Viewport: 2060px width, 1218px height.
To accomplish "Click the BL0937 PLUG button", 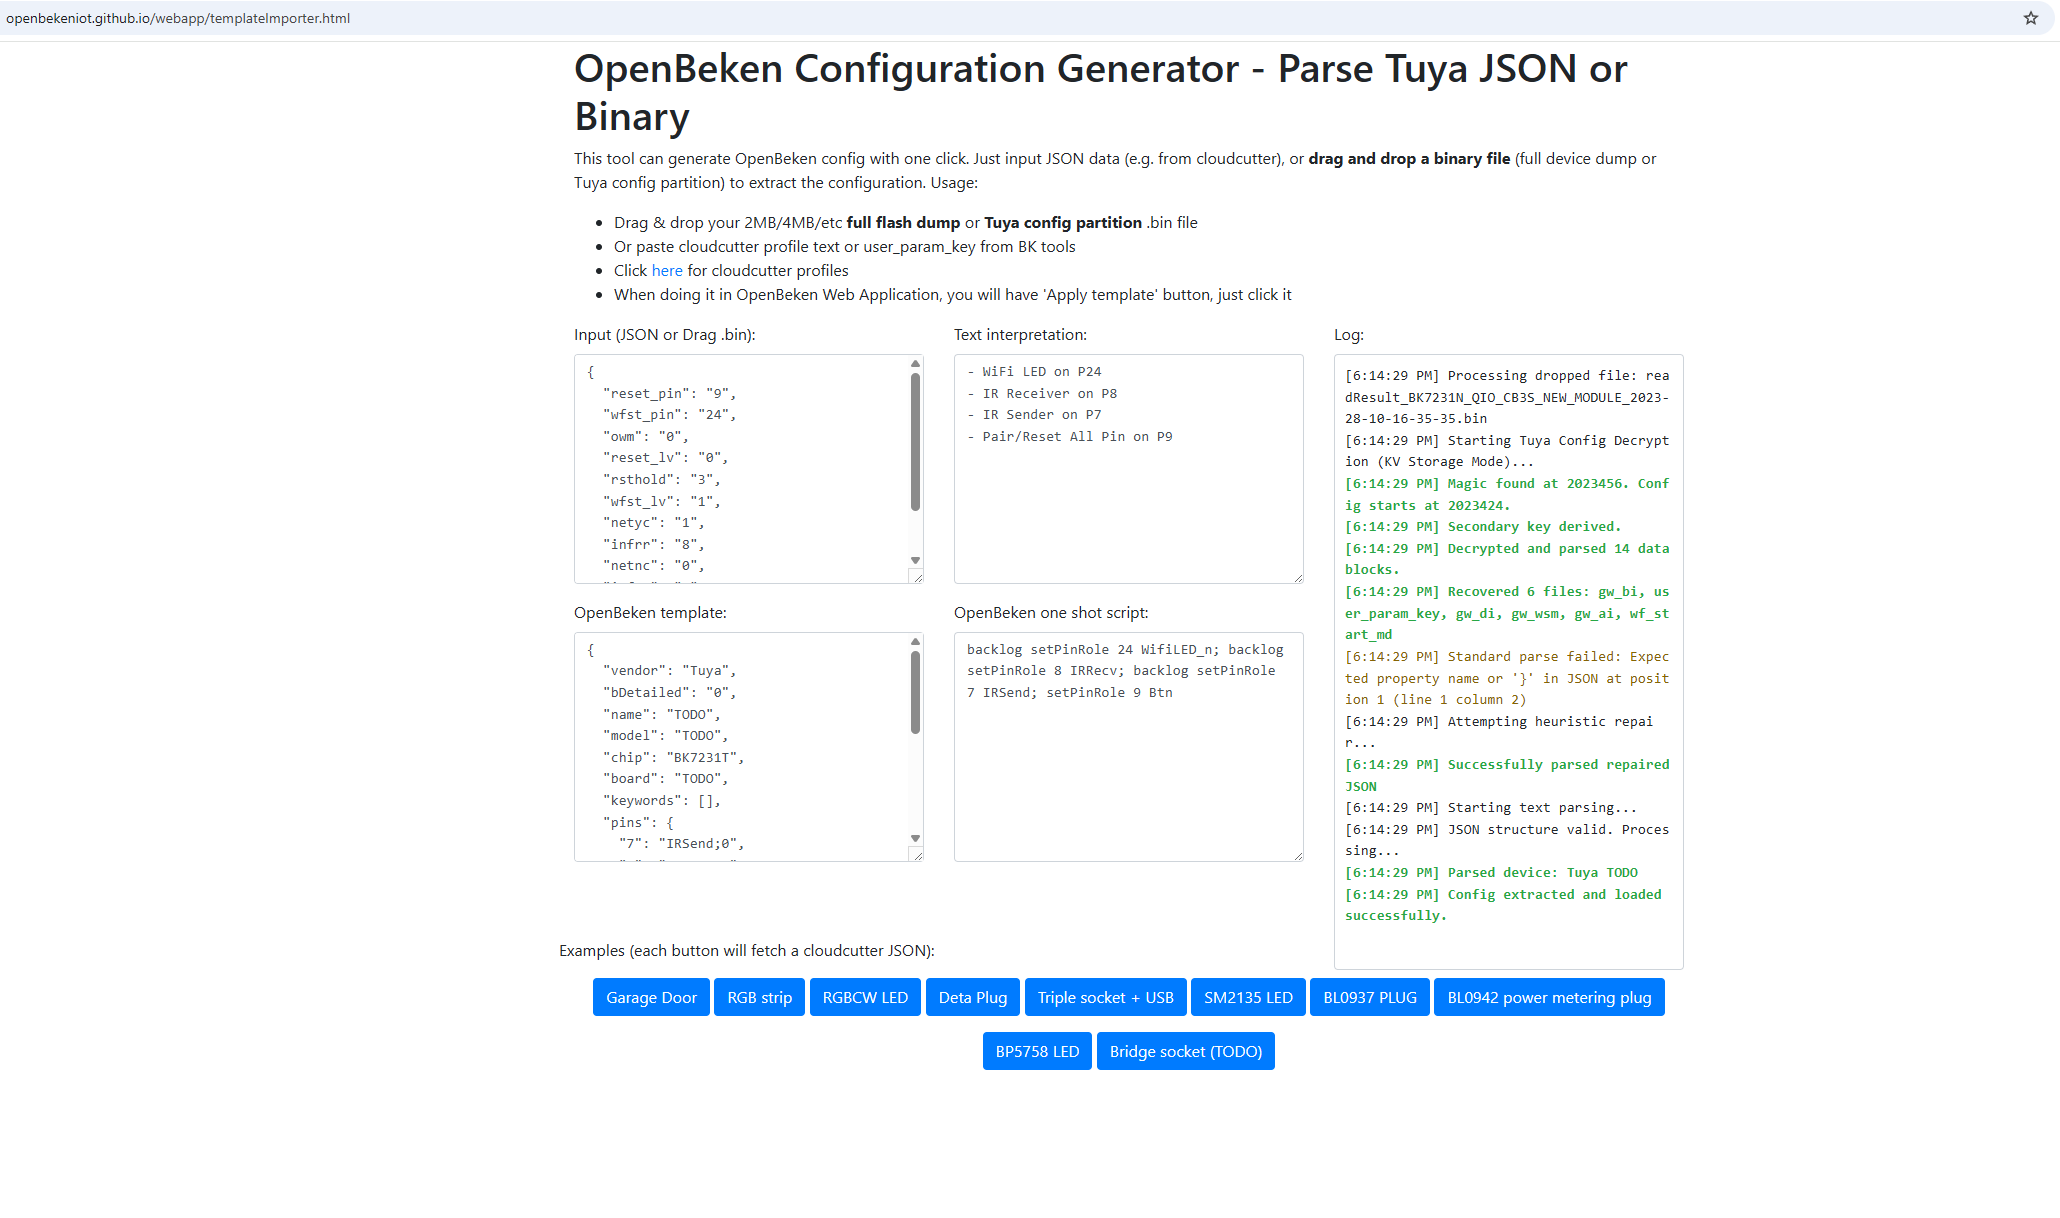I will pos(1369,997).
